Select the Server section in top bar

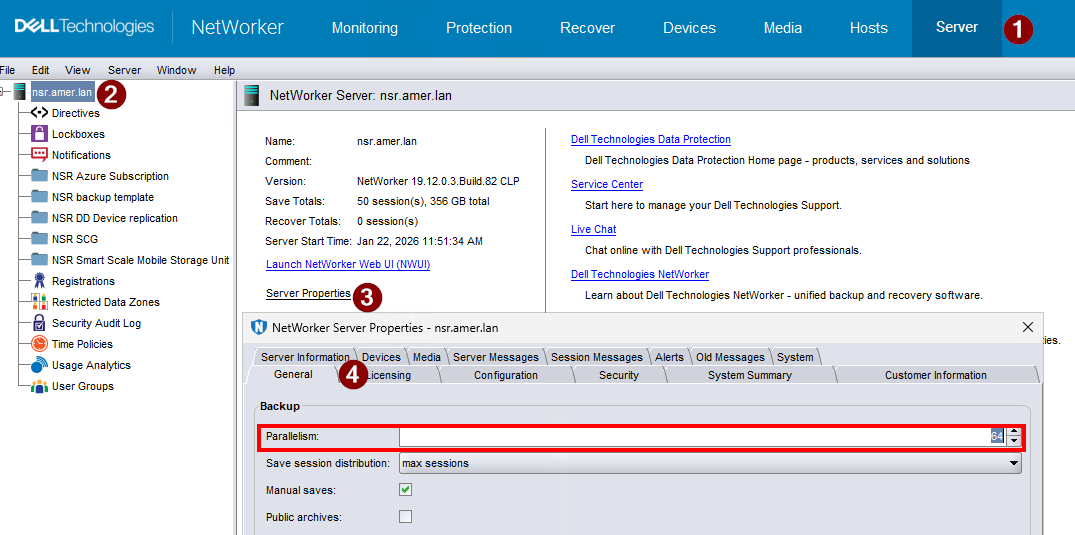[957, 27]
